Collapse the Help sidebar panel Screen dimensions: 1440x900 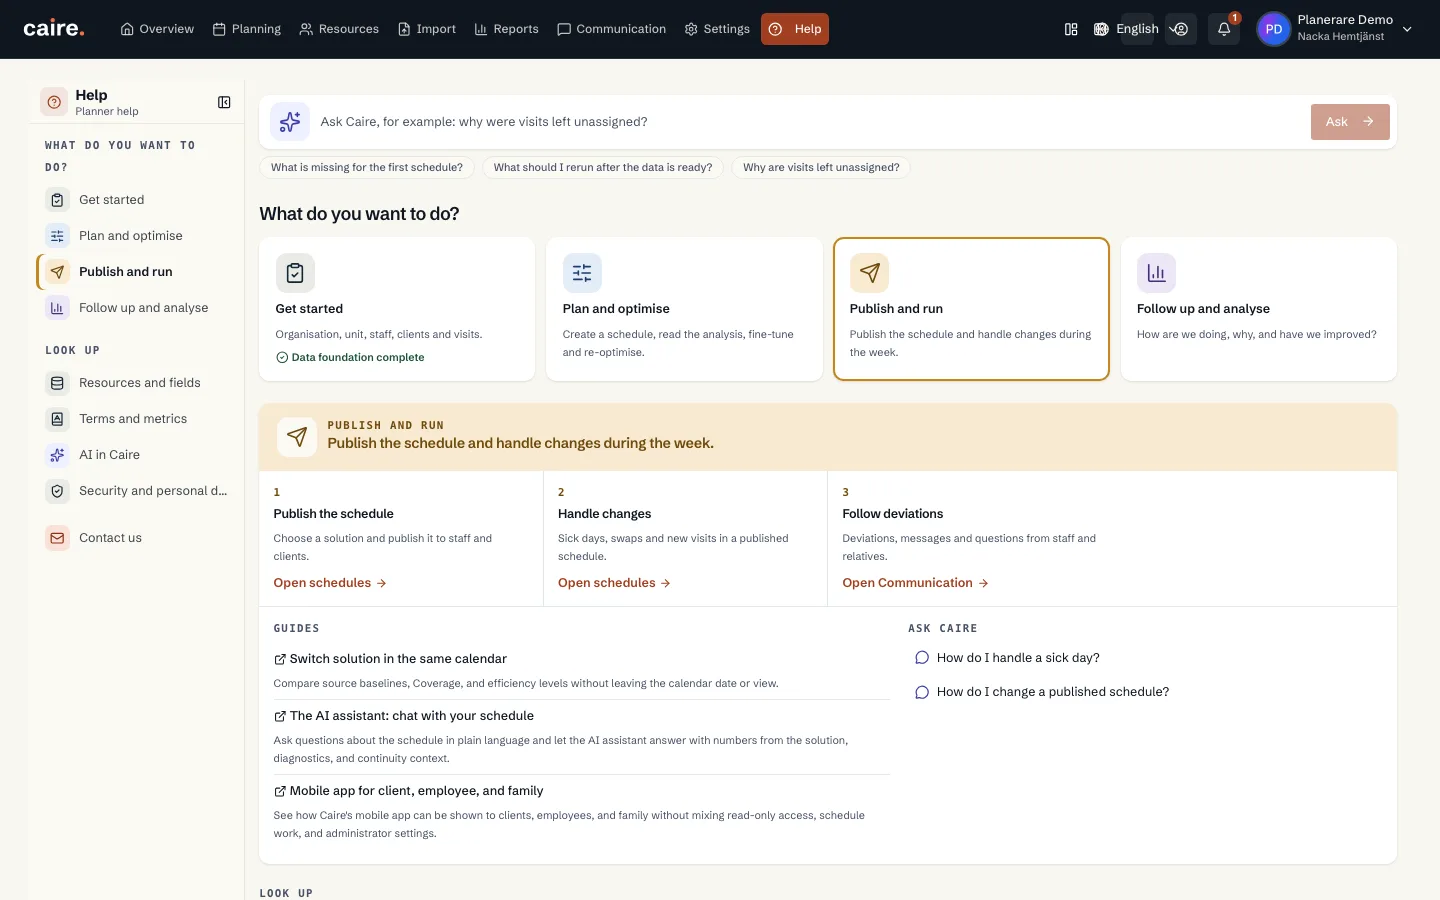click(x=224, y=102)
